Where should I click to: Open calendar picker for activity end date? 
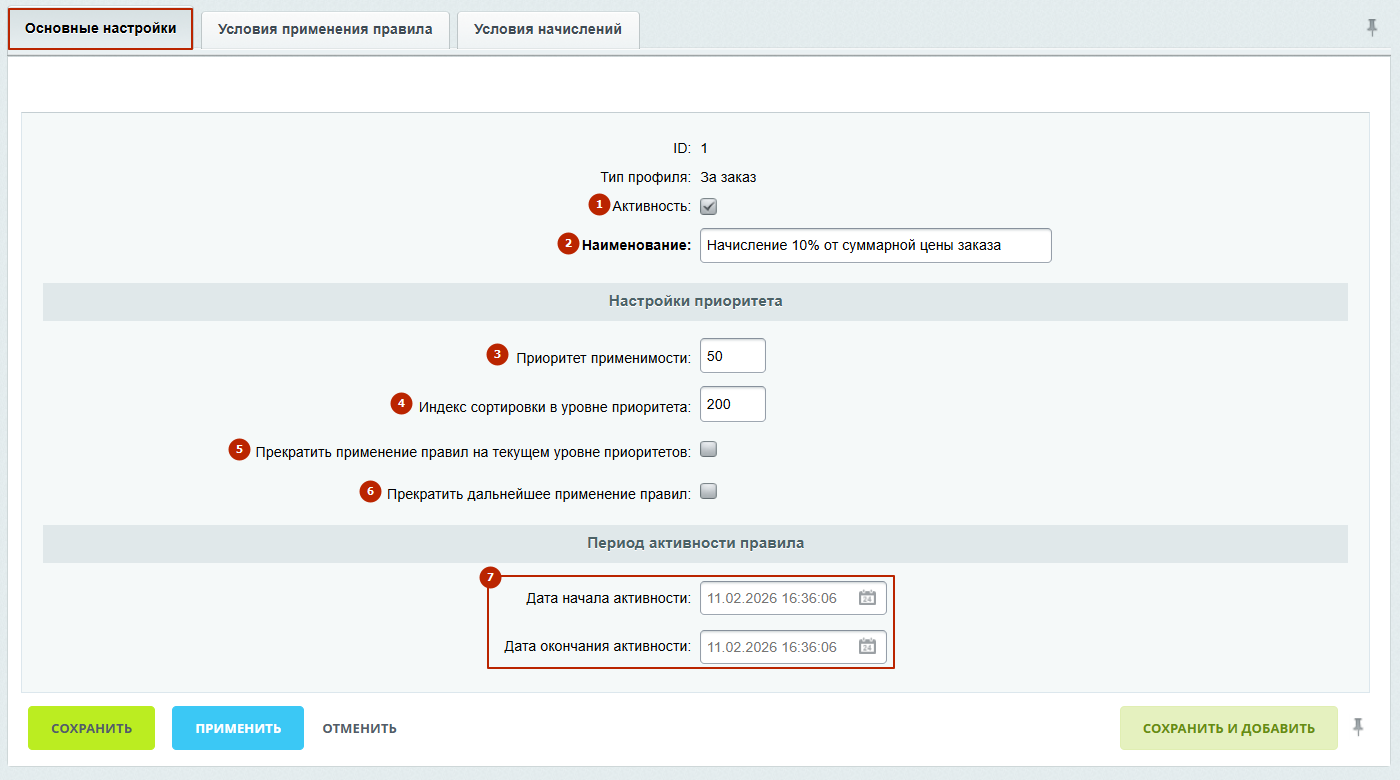867,647
